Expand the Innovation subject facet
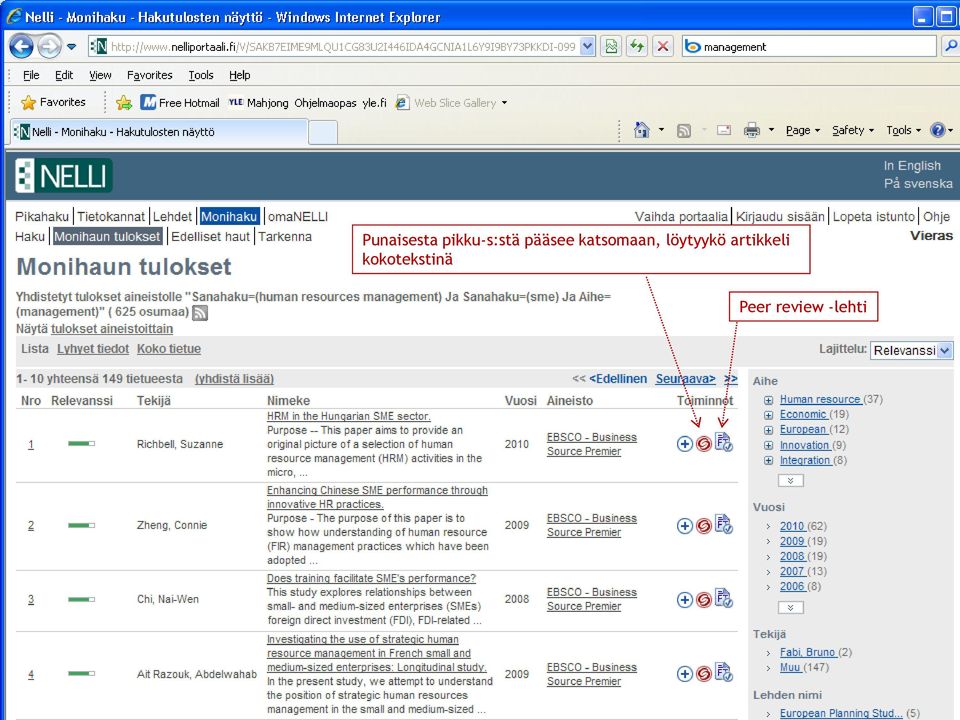Viewport: 960px width, 720px height. point(768,446)
